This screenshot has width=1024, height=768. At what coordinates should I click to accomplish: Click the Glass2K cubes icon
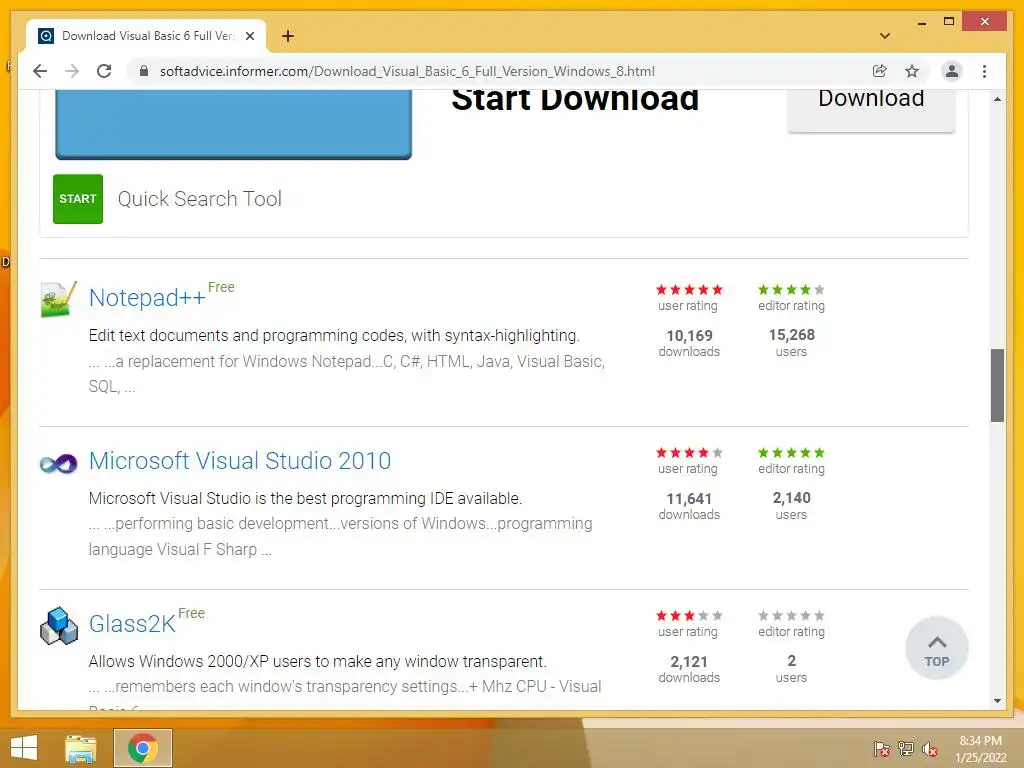tap(58, 626)
